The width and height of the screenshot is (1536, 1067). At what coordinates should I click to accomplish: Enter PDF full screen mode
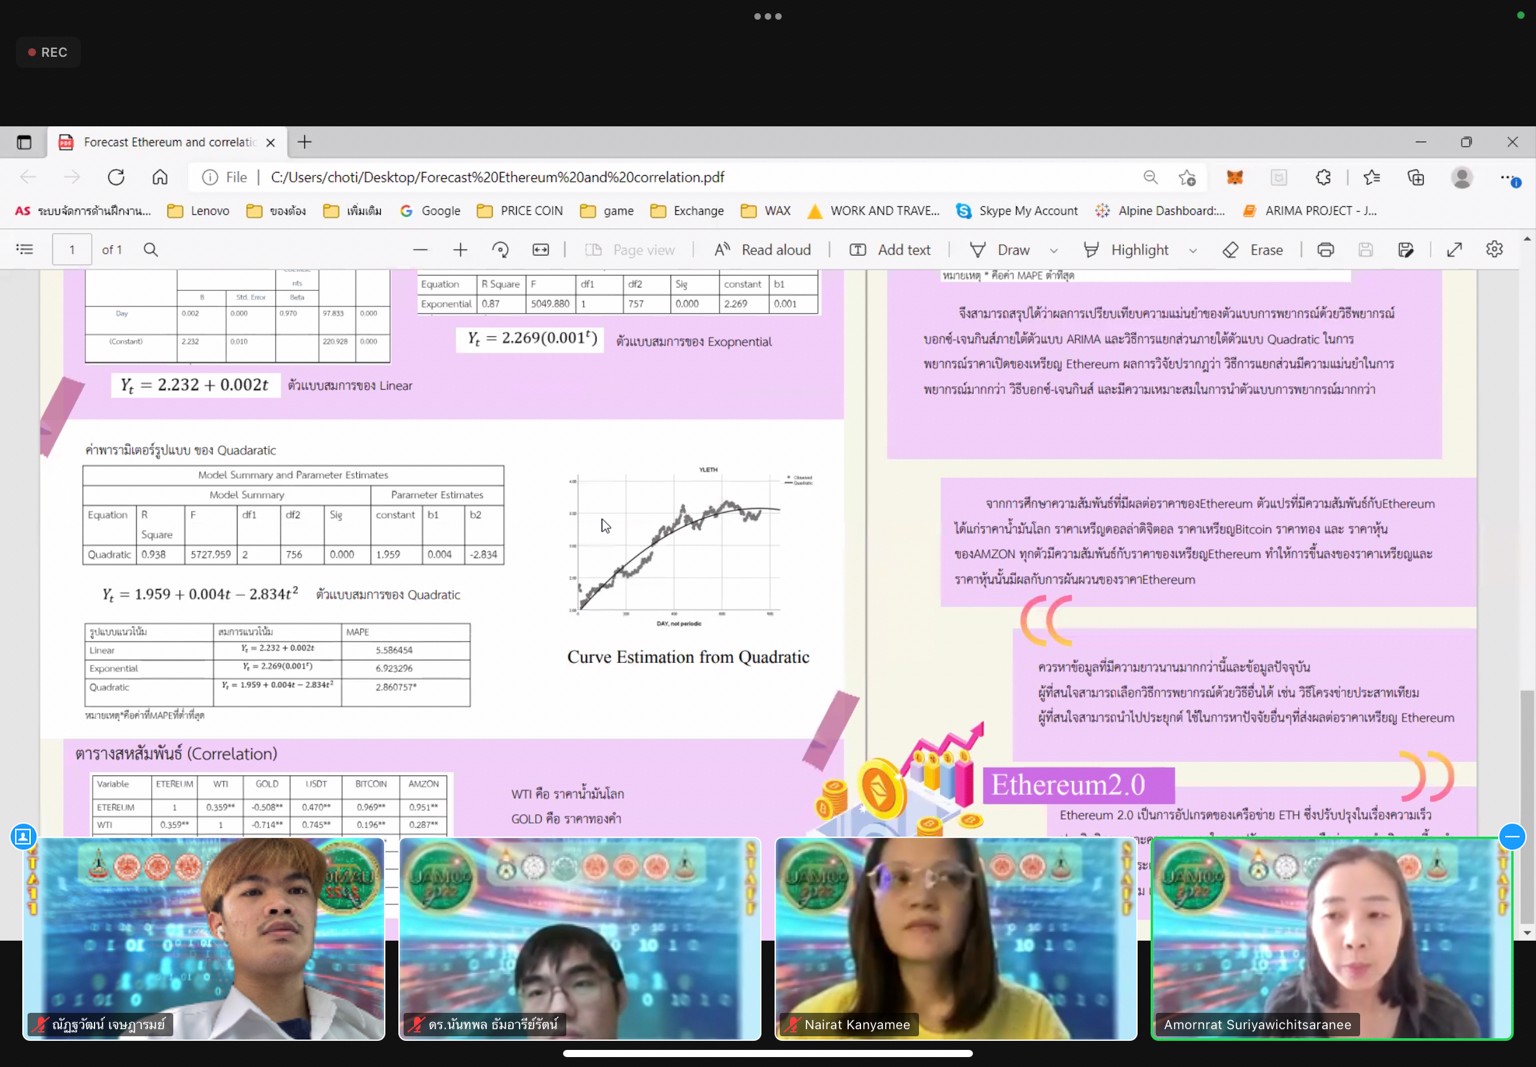pyautogui.click(x=1455, y=250)
